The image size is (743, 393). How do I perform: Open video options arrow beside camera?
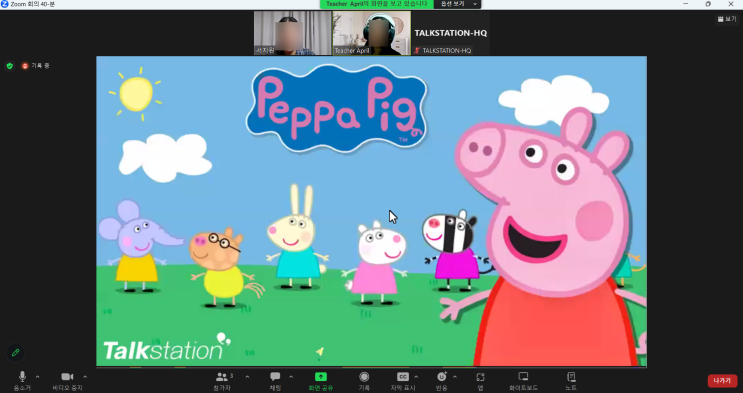(x=85, y=377)
